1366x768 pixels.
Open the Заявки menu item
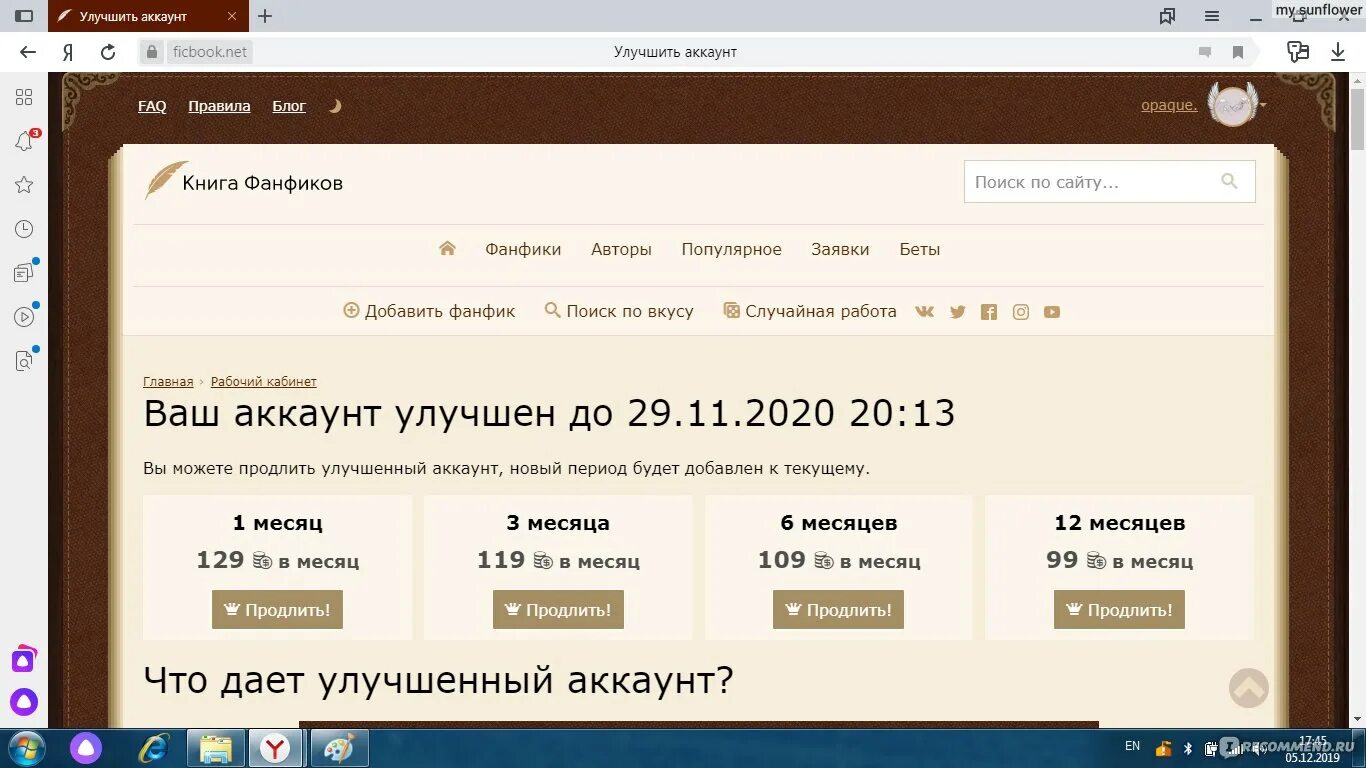point(840,250)
